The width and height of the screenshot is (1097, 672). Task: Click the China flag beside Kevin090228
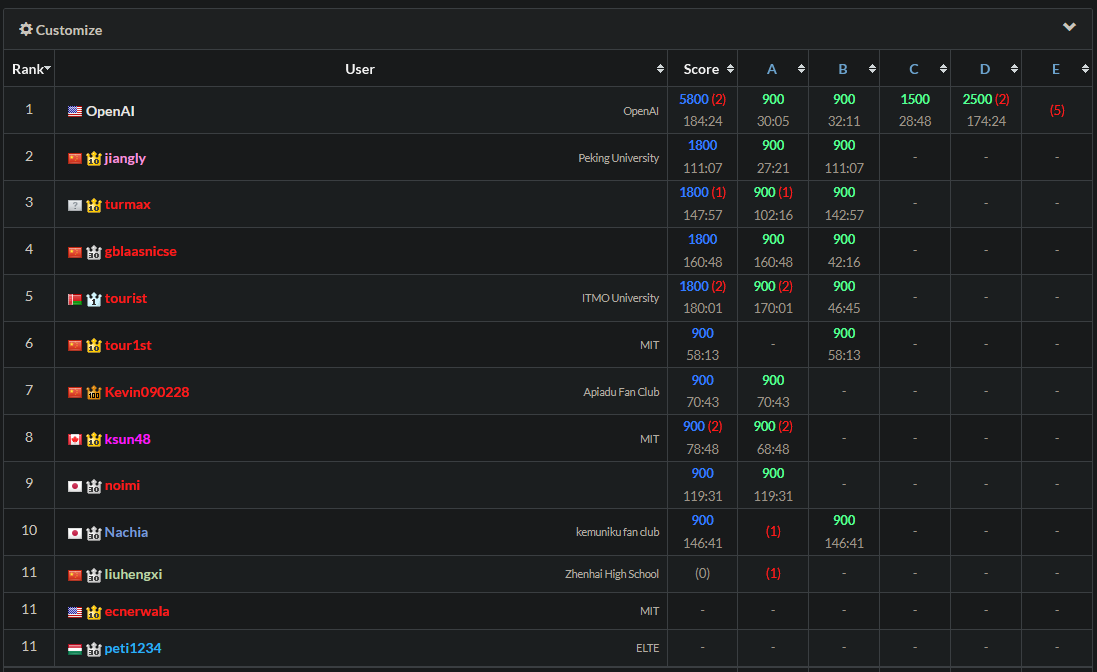pos(75,392)
